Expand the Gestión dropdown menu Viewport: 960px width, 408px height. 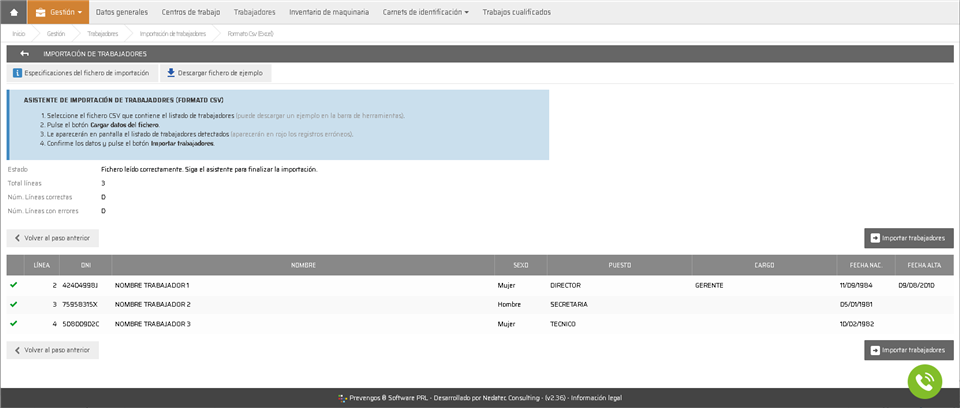58,12
